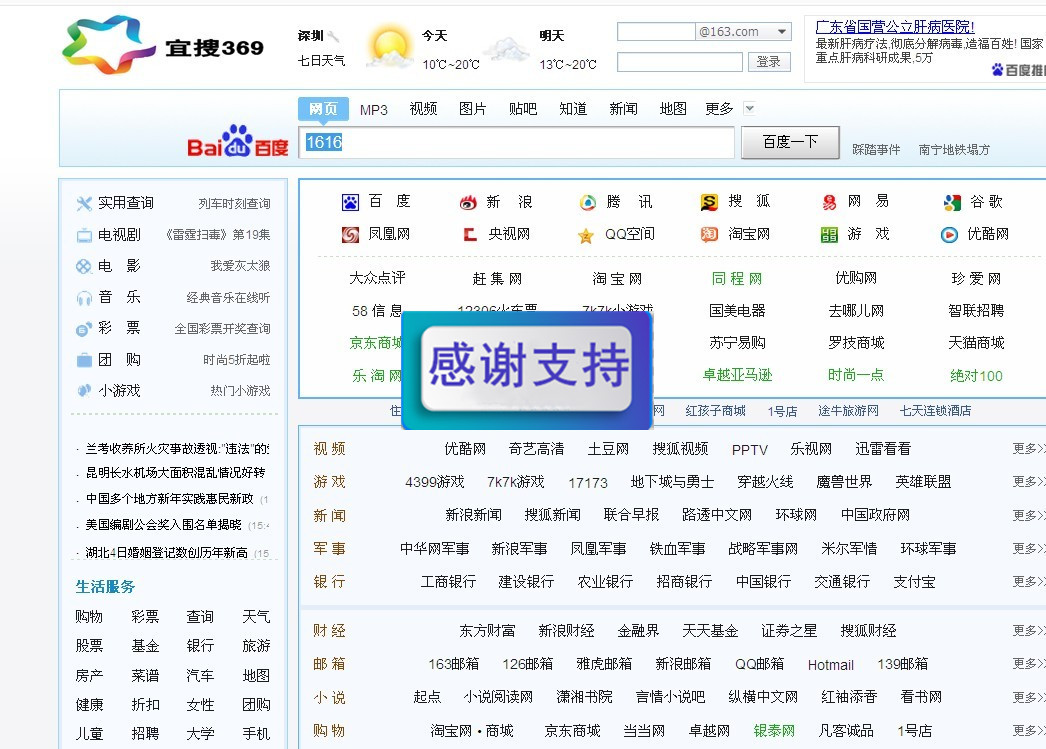1046x749 pixels.
Task: Open the 卓越亚马逊 link
Action: pos(737,376)
